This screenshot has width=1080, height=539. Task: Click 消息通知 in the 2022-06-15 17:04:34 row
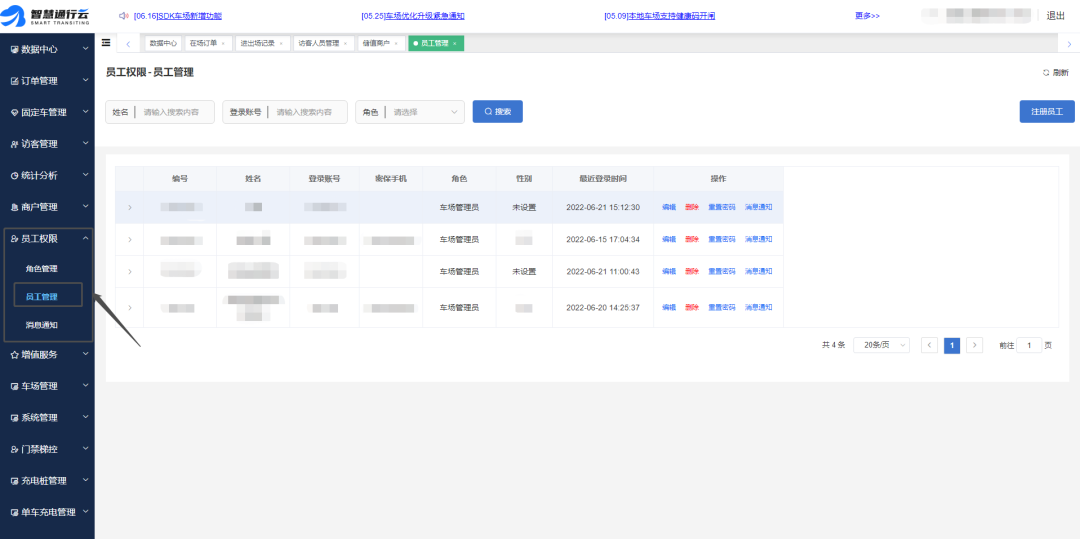point(758,240)
